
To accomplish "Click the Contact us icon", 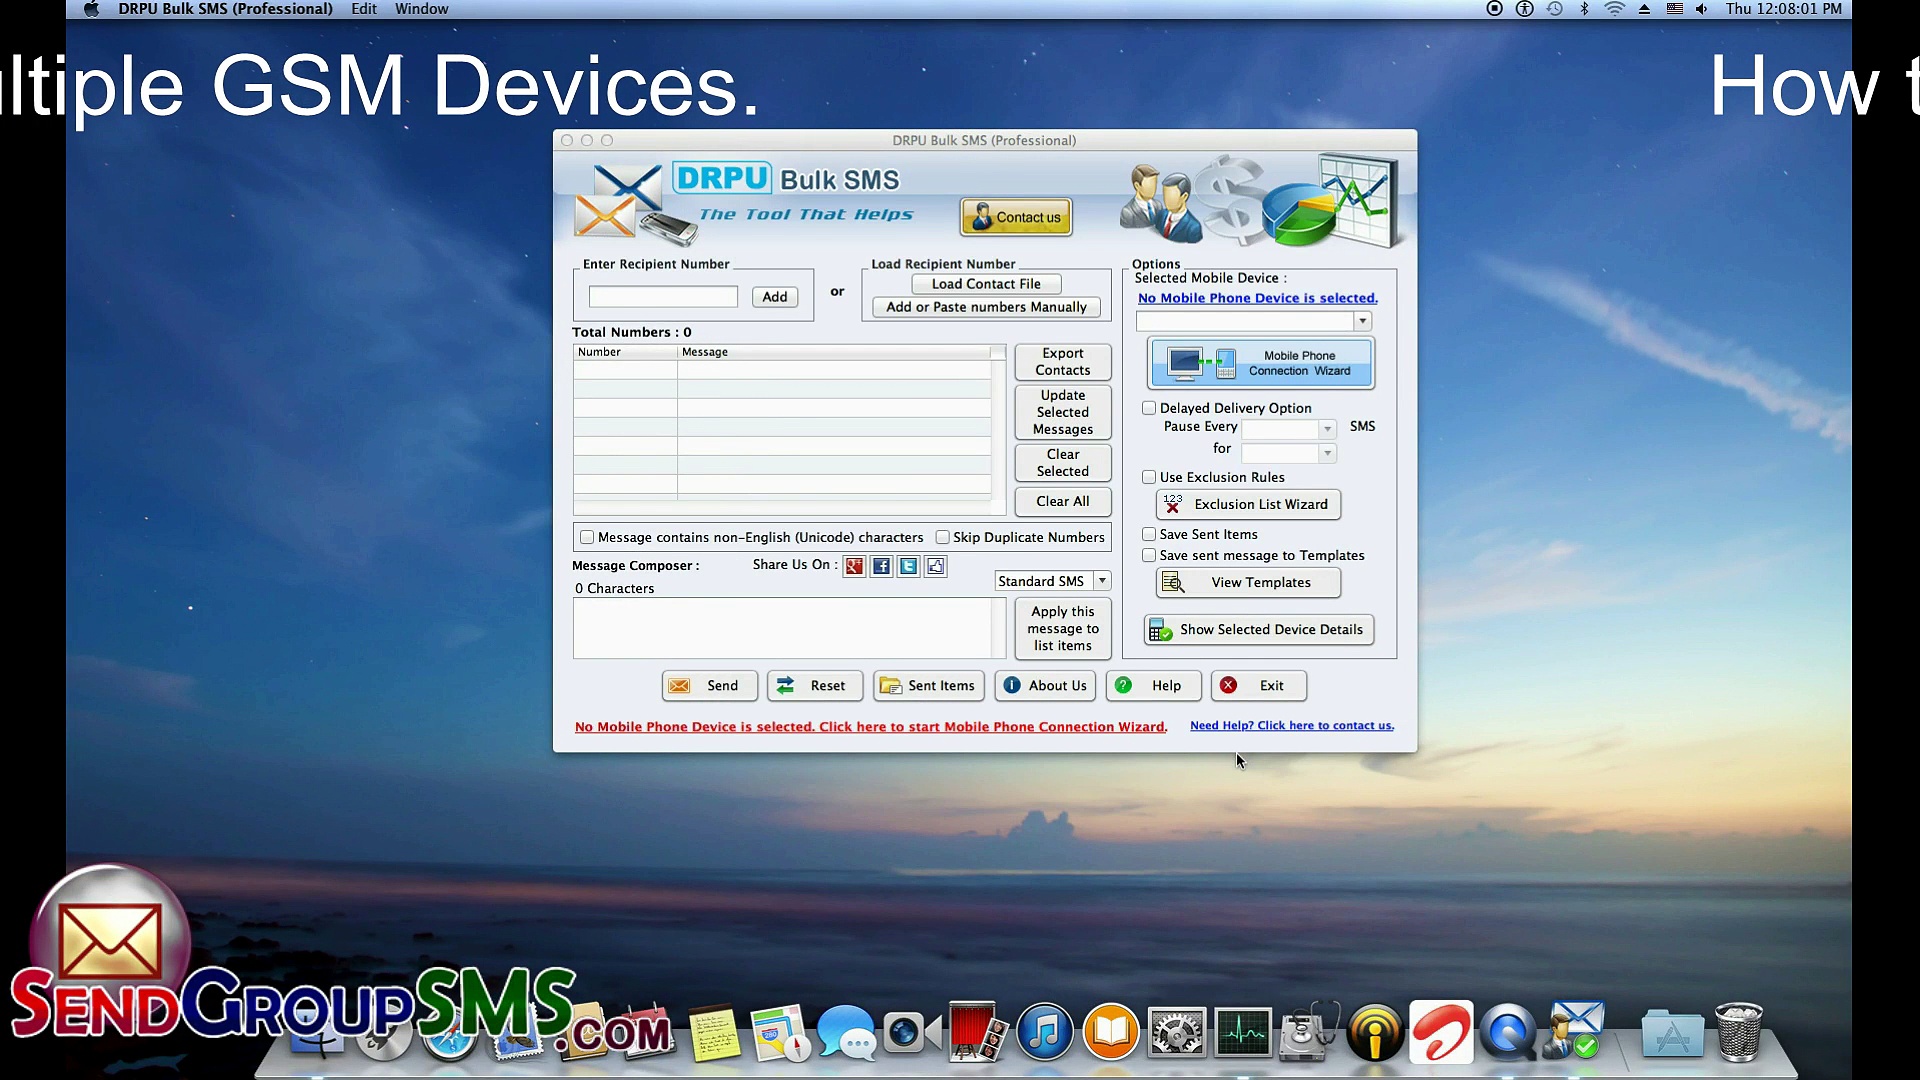I will pyautogui.click(x=1017, y=216).
